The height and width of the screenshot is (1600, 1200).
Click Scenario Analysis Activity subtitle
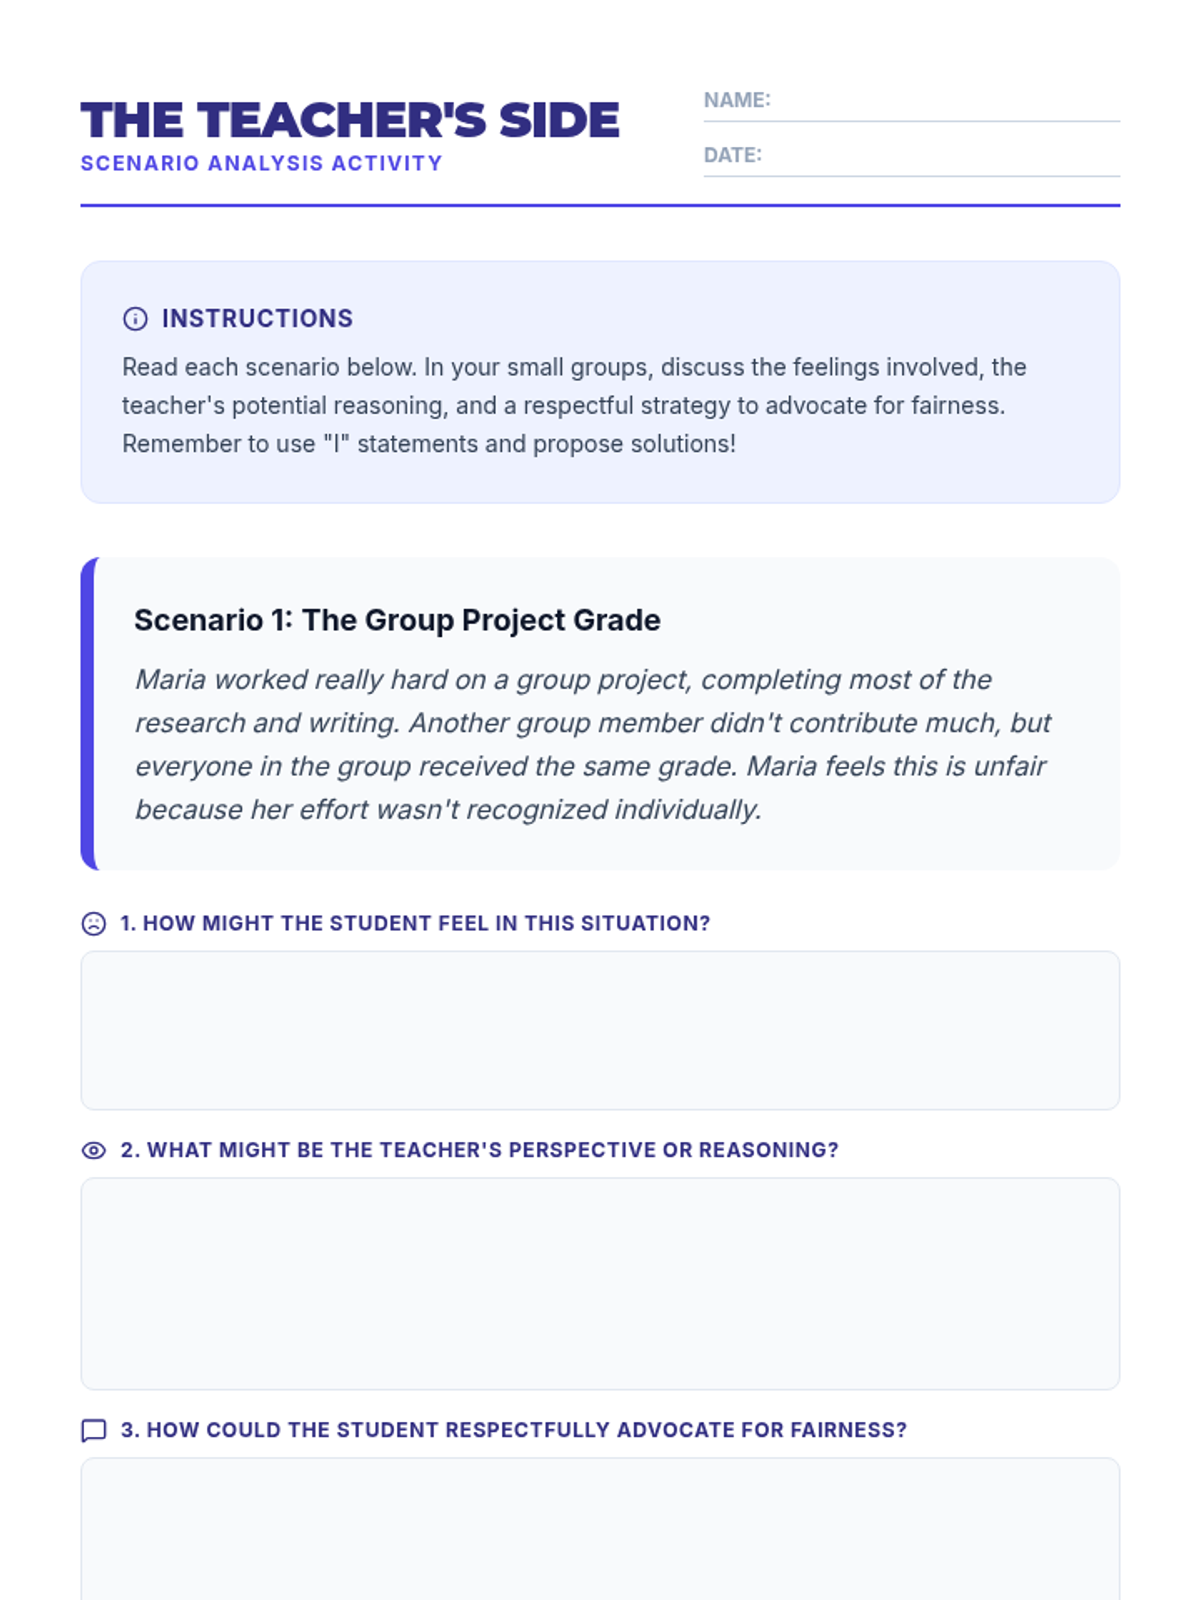tap(261, 163)
